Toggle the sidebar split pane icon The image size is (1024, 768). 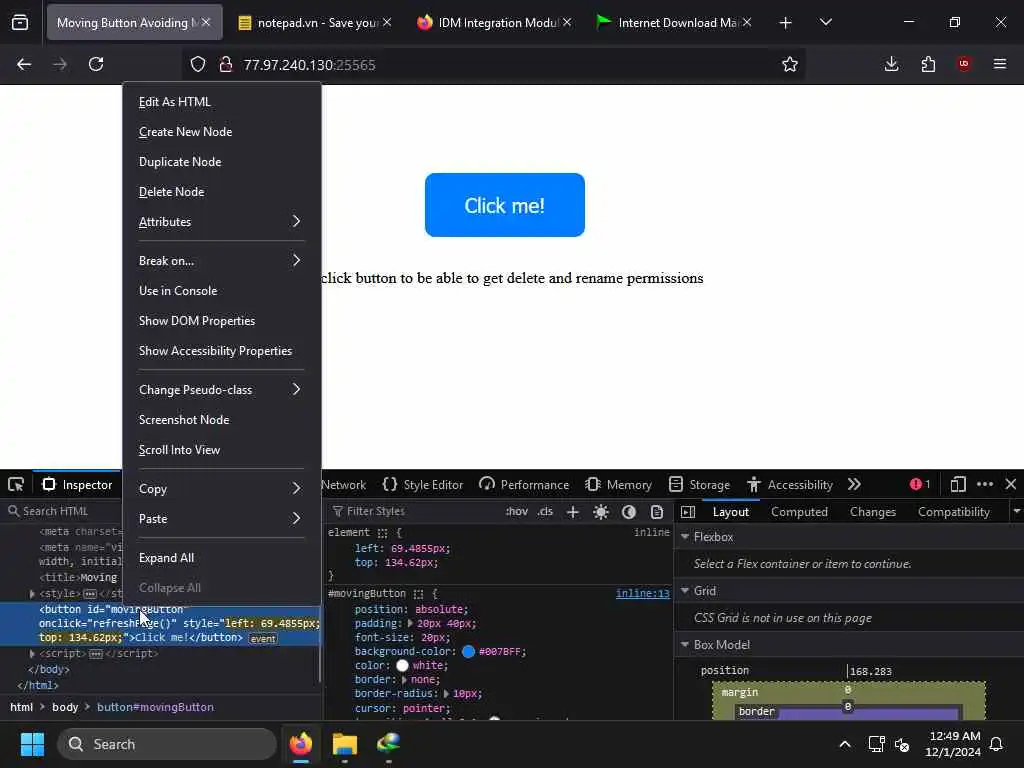(x=688, y=512)
